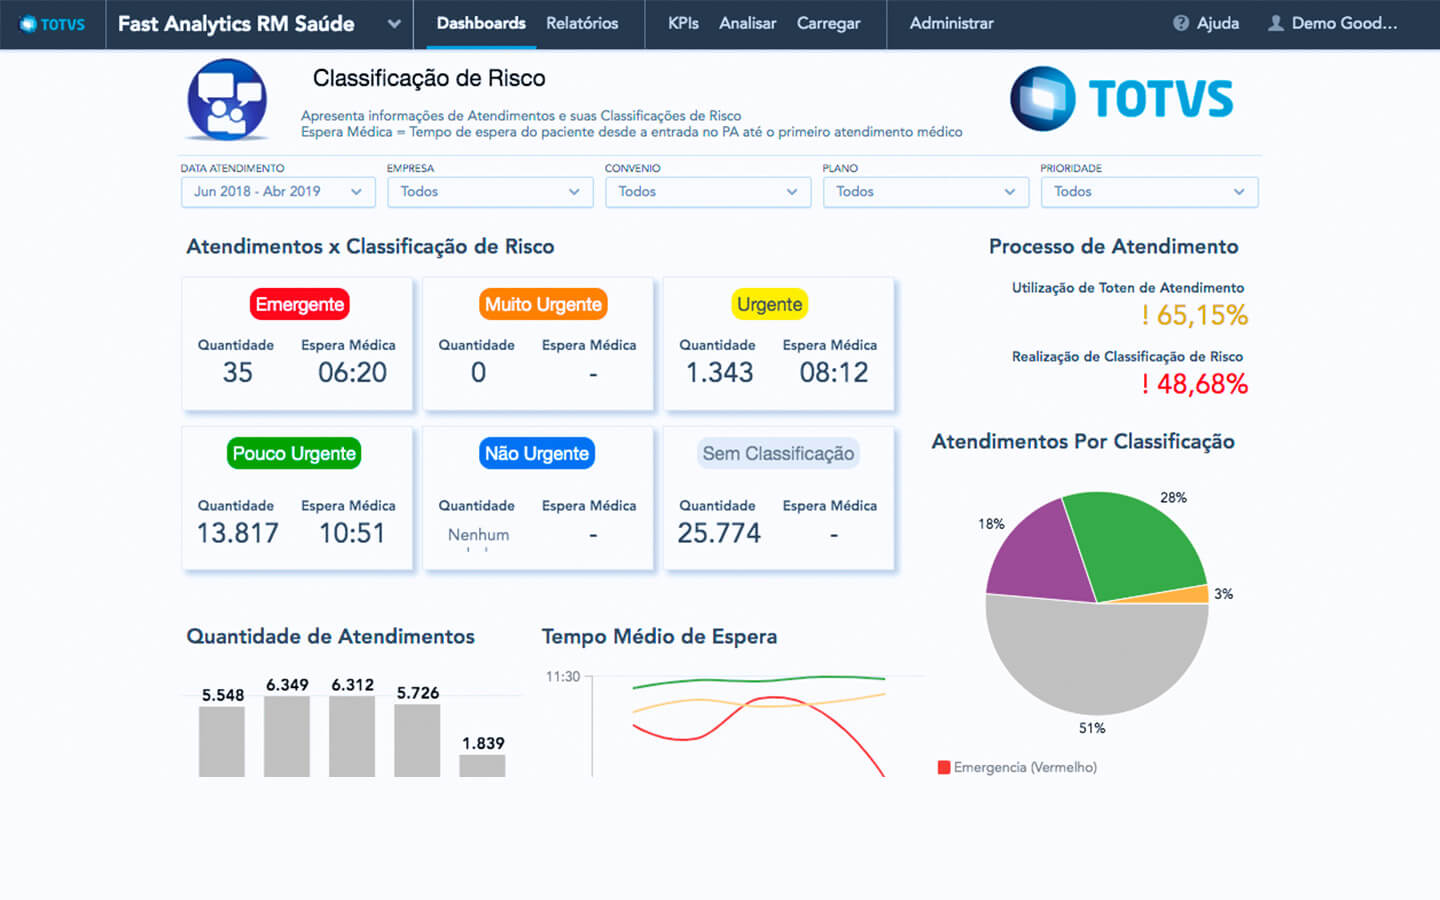1440x900 pixels.
Task: Click the TOTVS logo in the top bar
Action: (52, 24)
